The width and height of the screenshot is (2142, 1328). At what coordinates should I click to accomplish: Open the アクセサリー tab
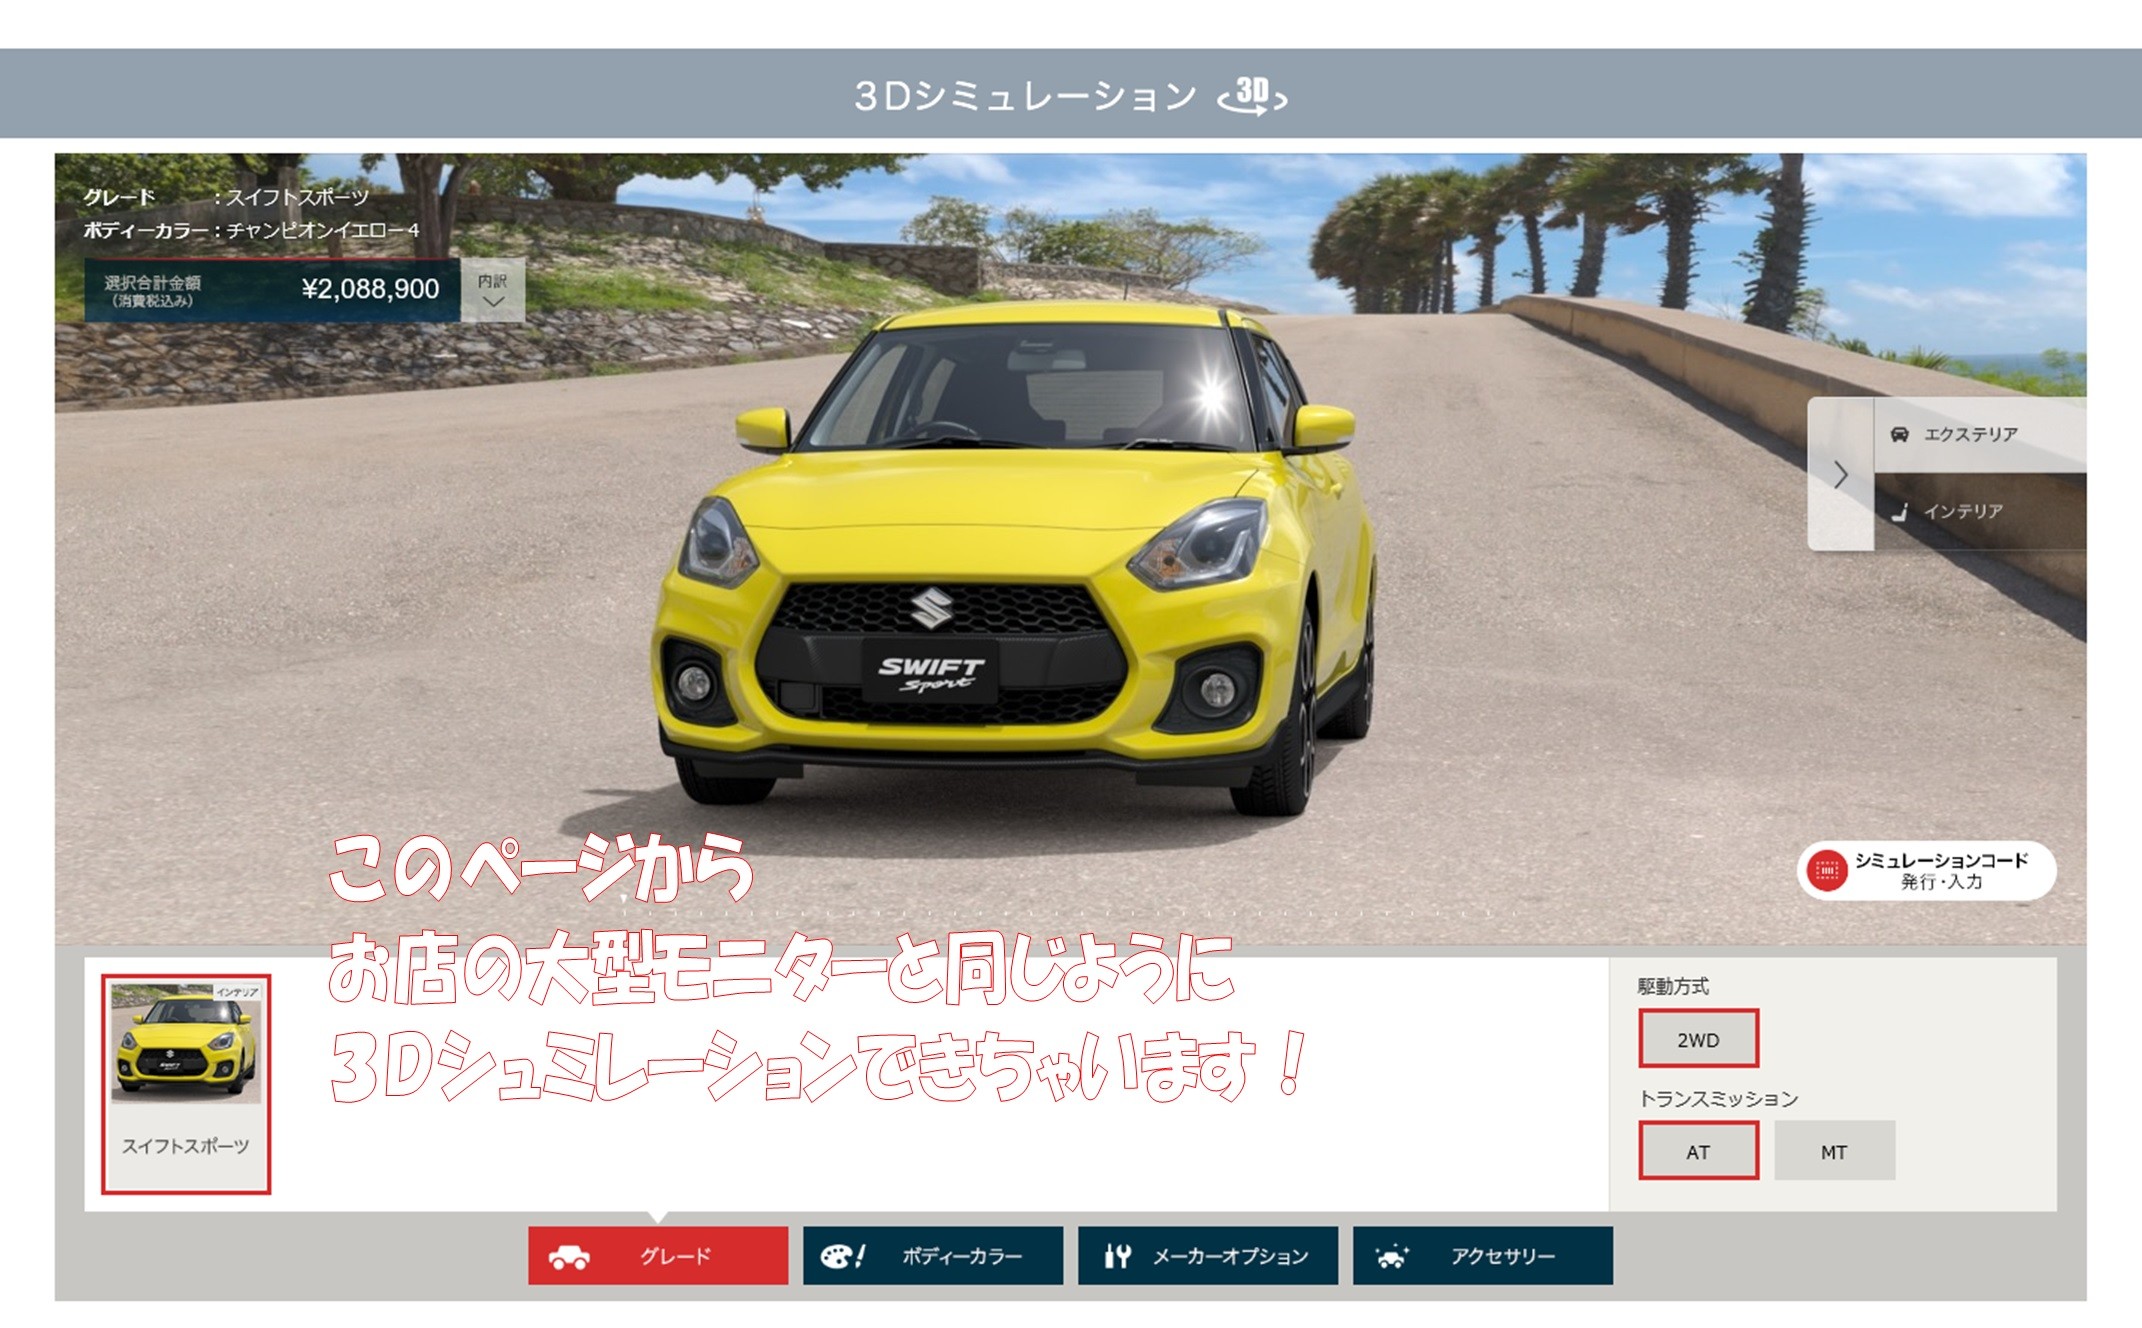pyautogui.click(x=1482, y=1255)
